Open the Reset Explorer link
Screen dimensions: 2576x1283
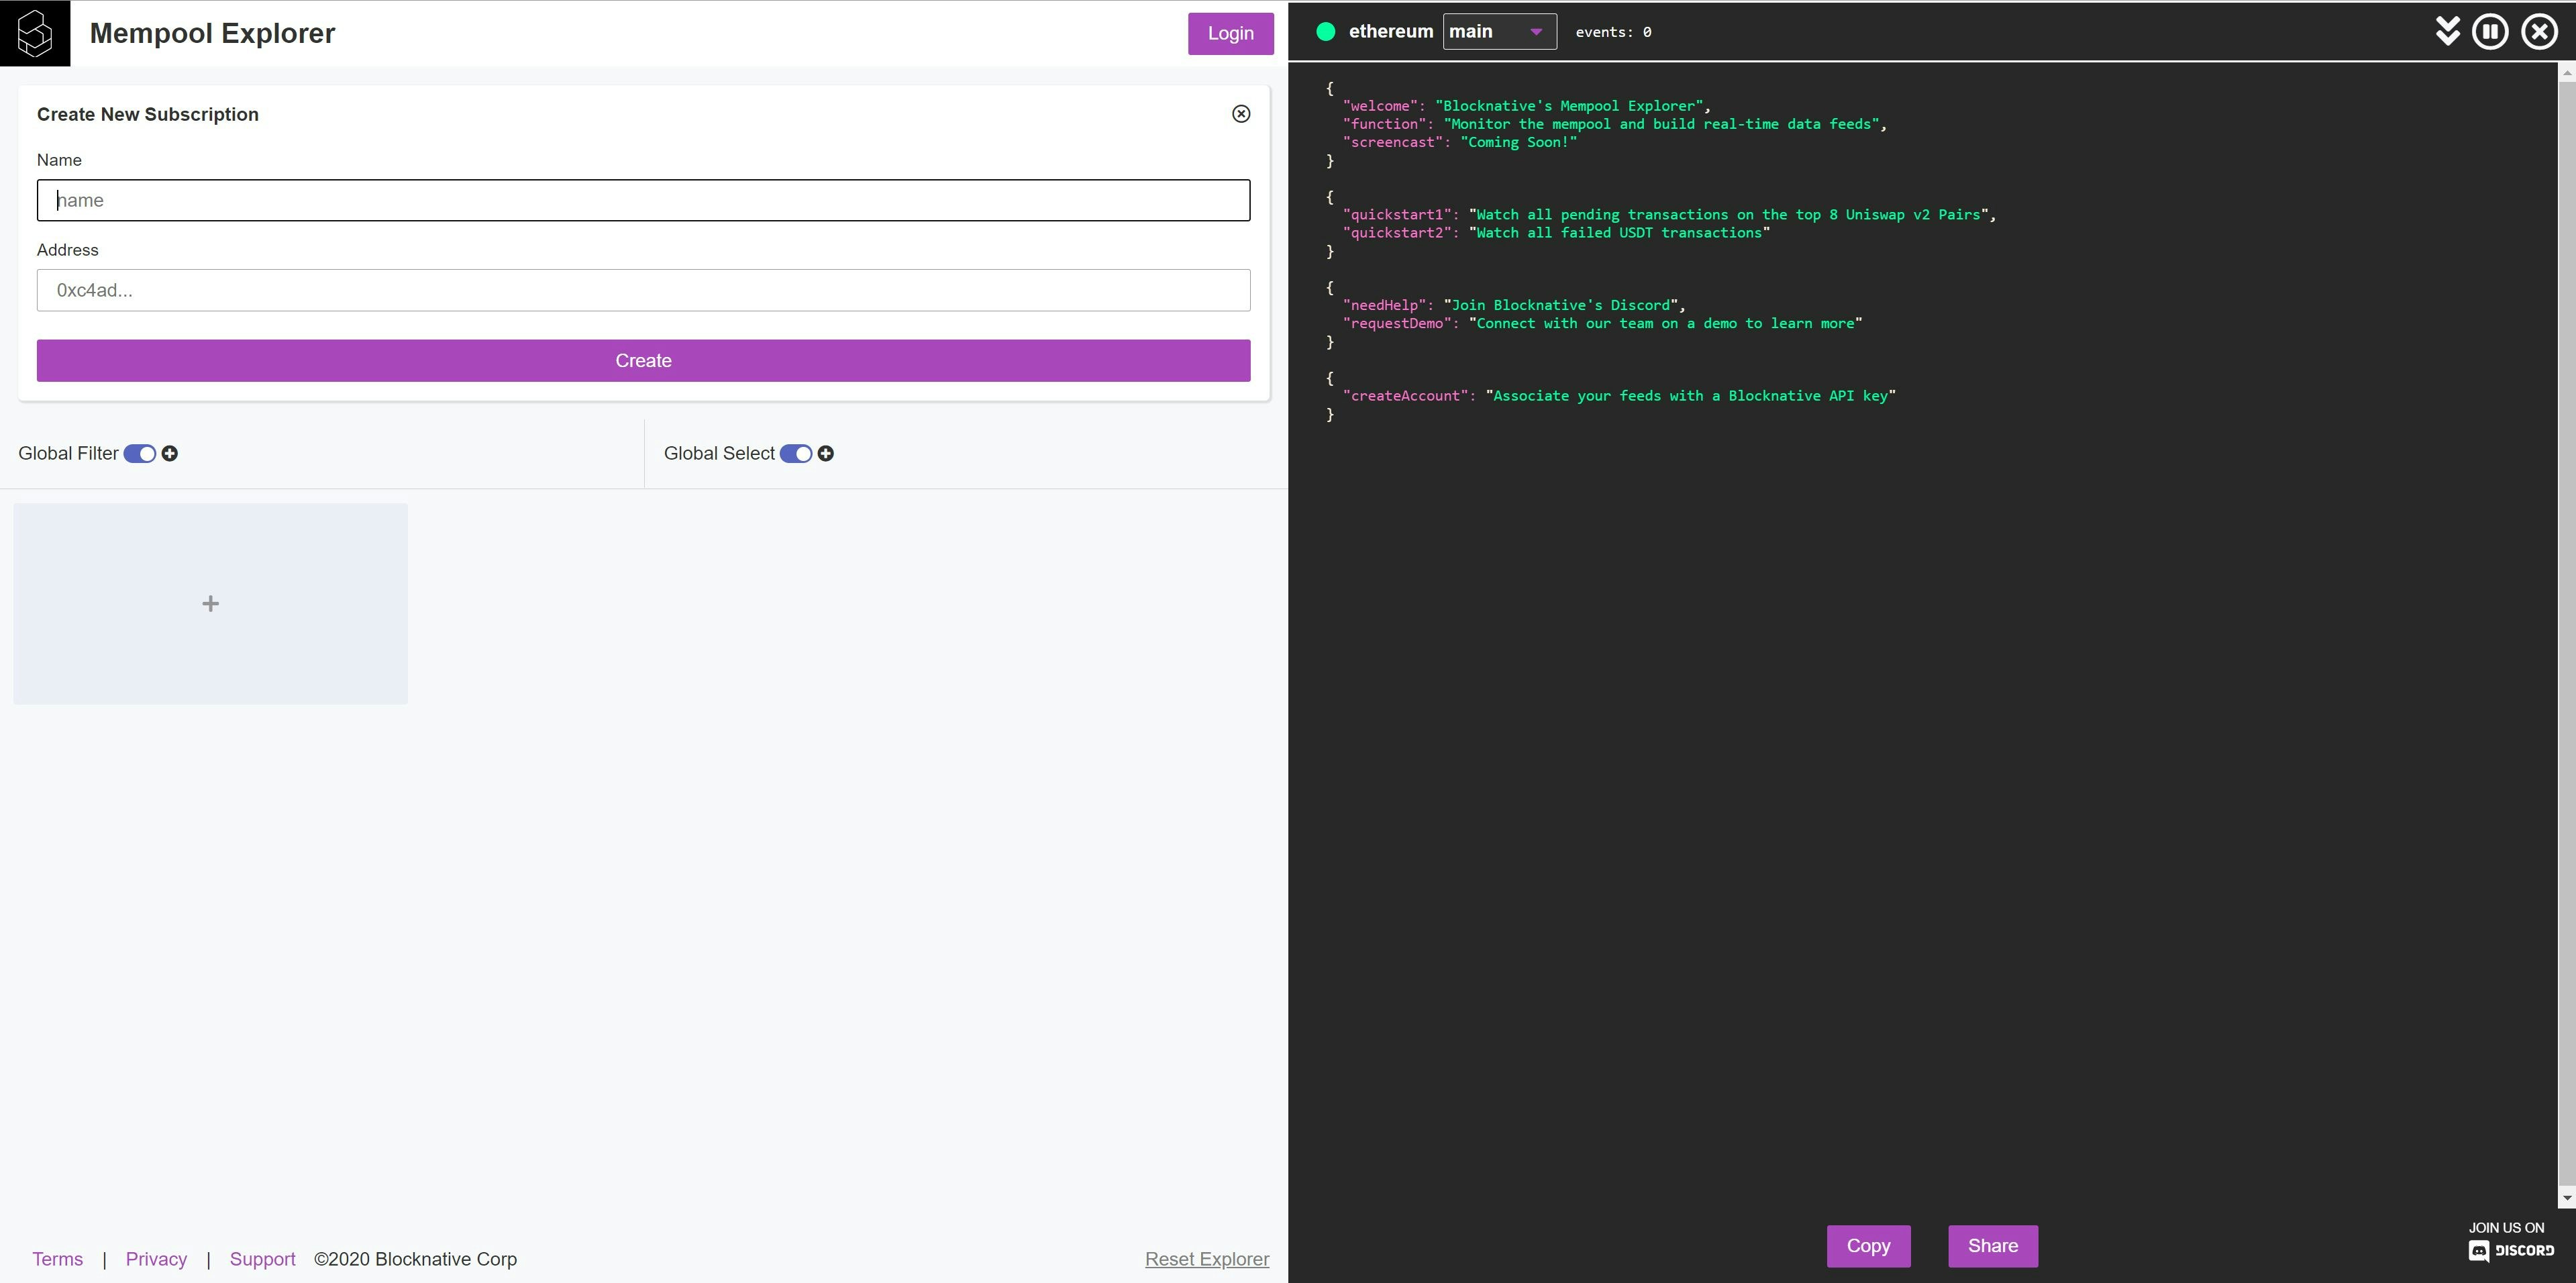[x=1206, y=1259]
